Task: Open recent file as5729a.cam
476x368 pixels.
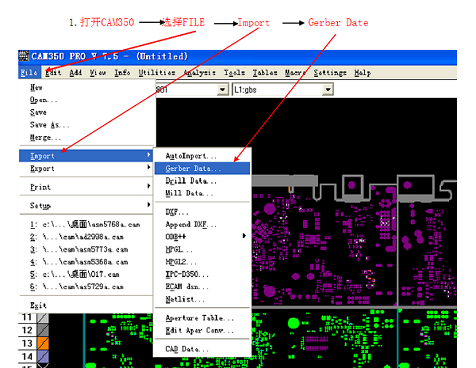Action: click(86, 287)
